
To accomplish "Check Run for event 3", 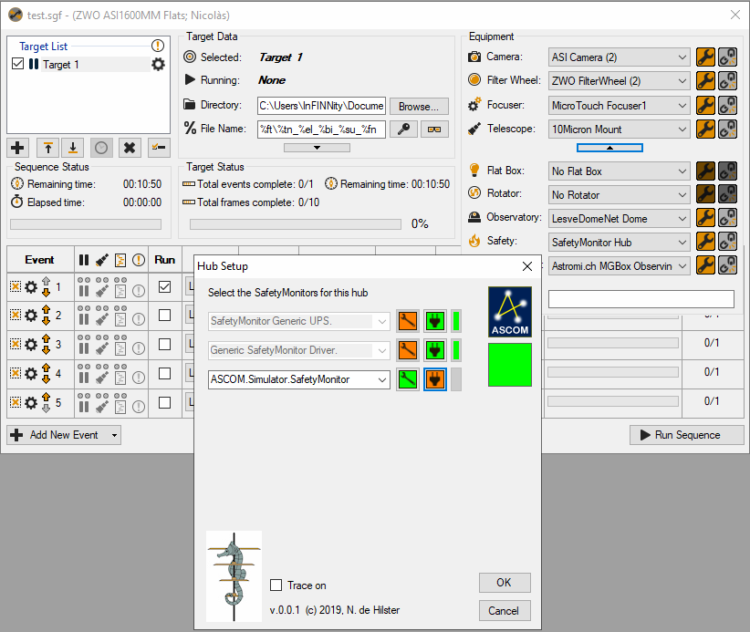I will [x=165, y=344].
